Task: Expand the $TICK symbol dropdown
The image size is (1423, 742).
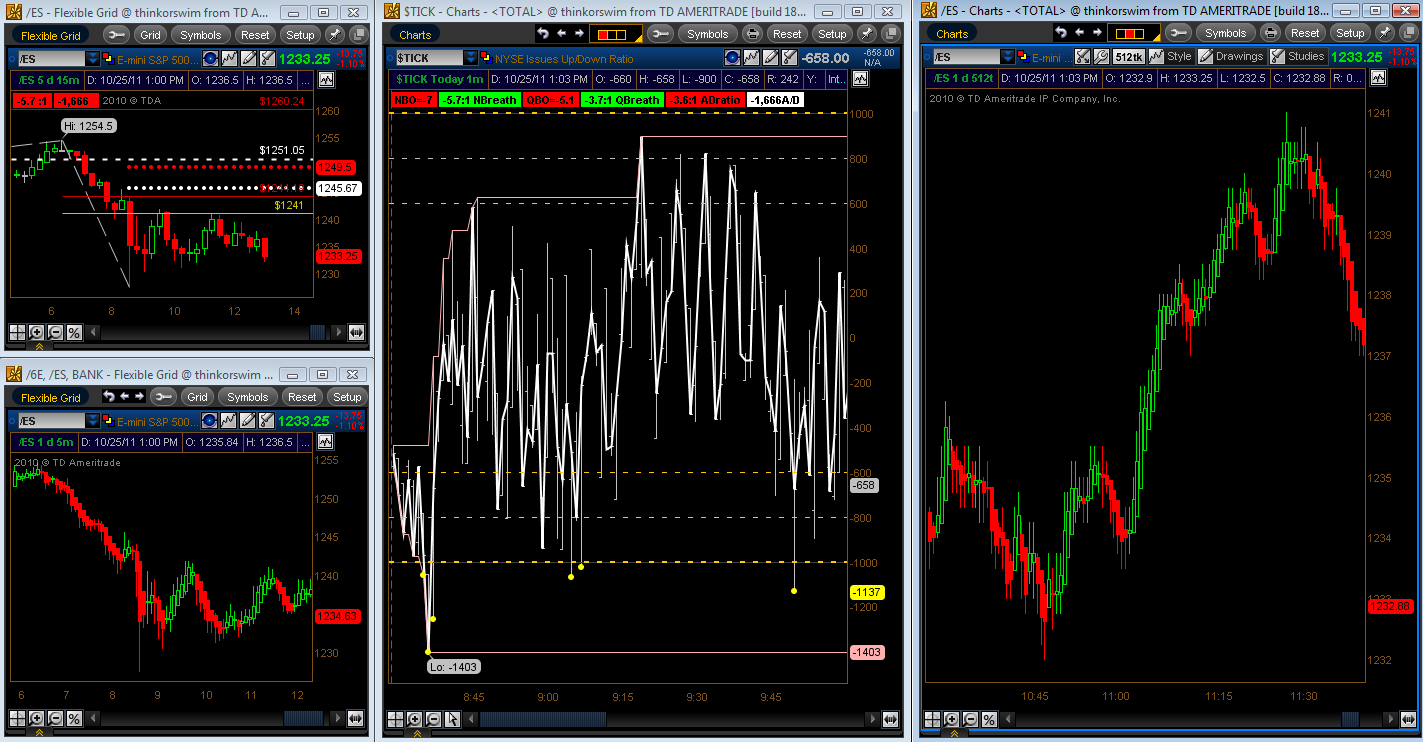Action: 471,58
